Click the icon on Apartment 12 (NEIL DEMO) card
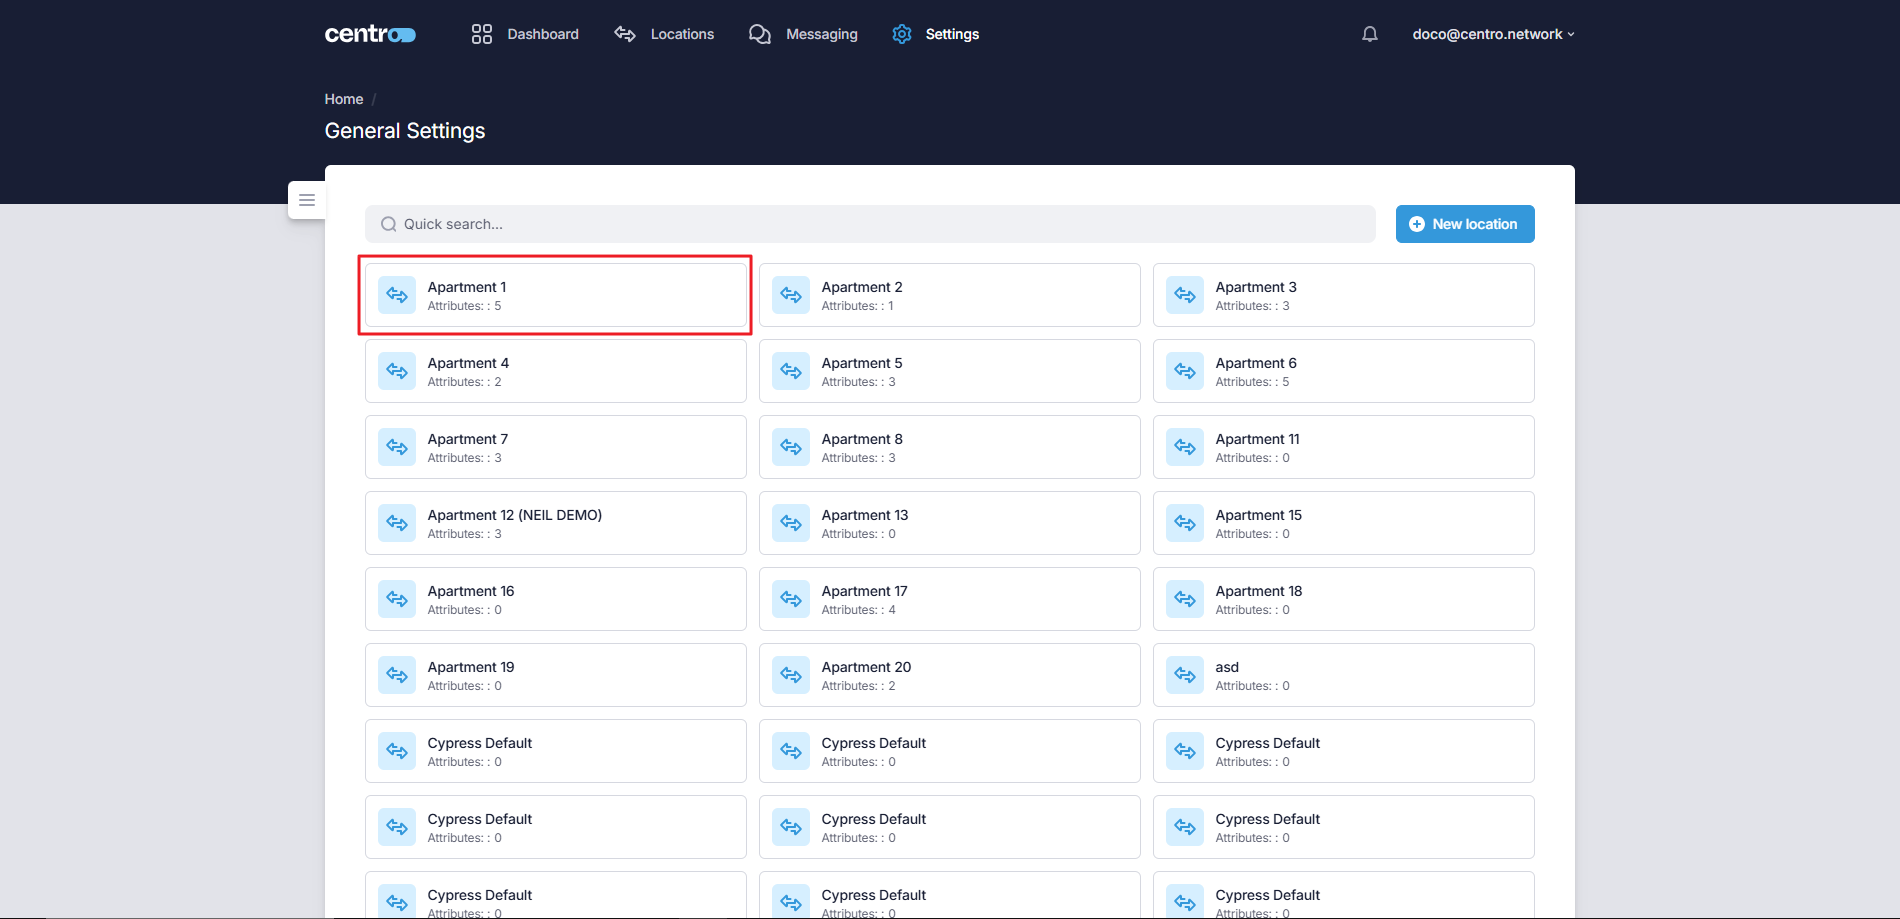Image resolution: width=1900 pixels, height=919 pixels. pyautogui.click(x=397, y=523)
